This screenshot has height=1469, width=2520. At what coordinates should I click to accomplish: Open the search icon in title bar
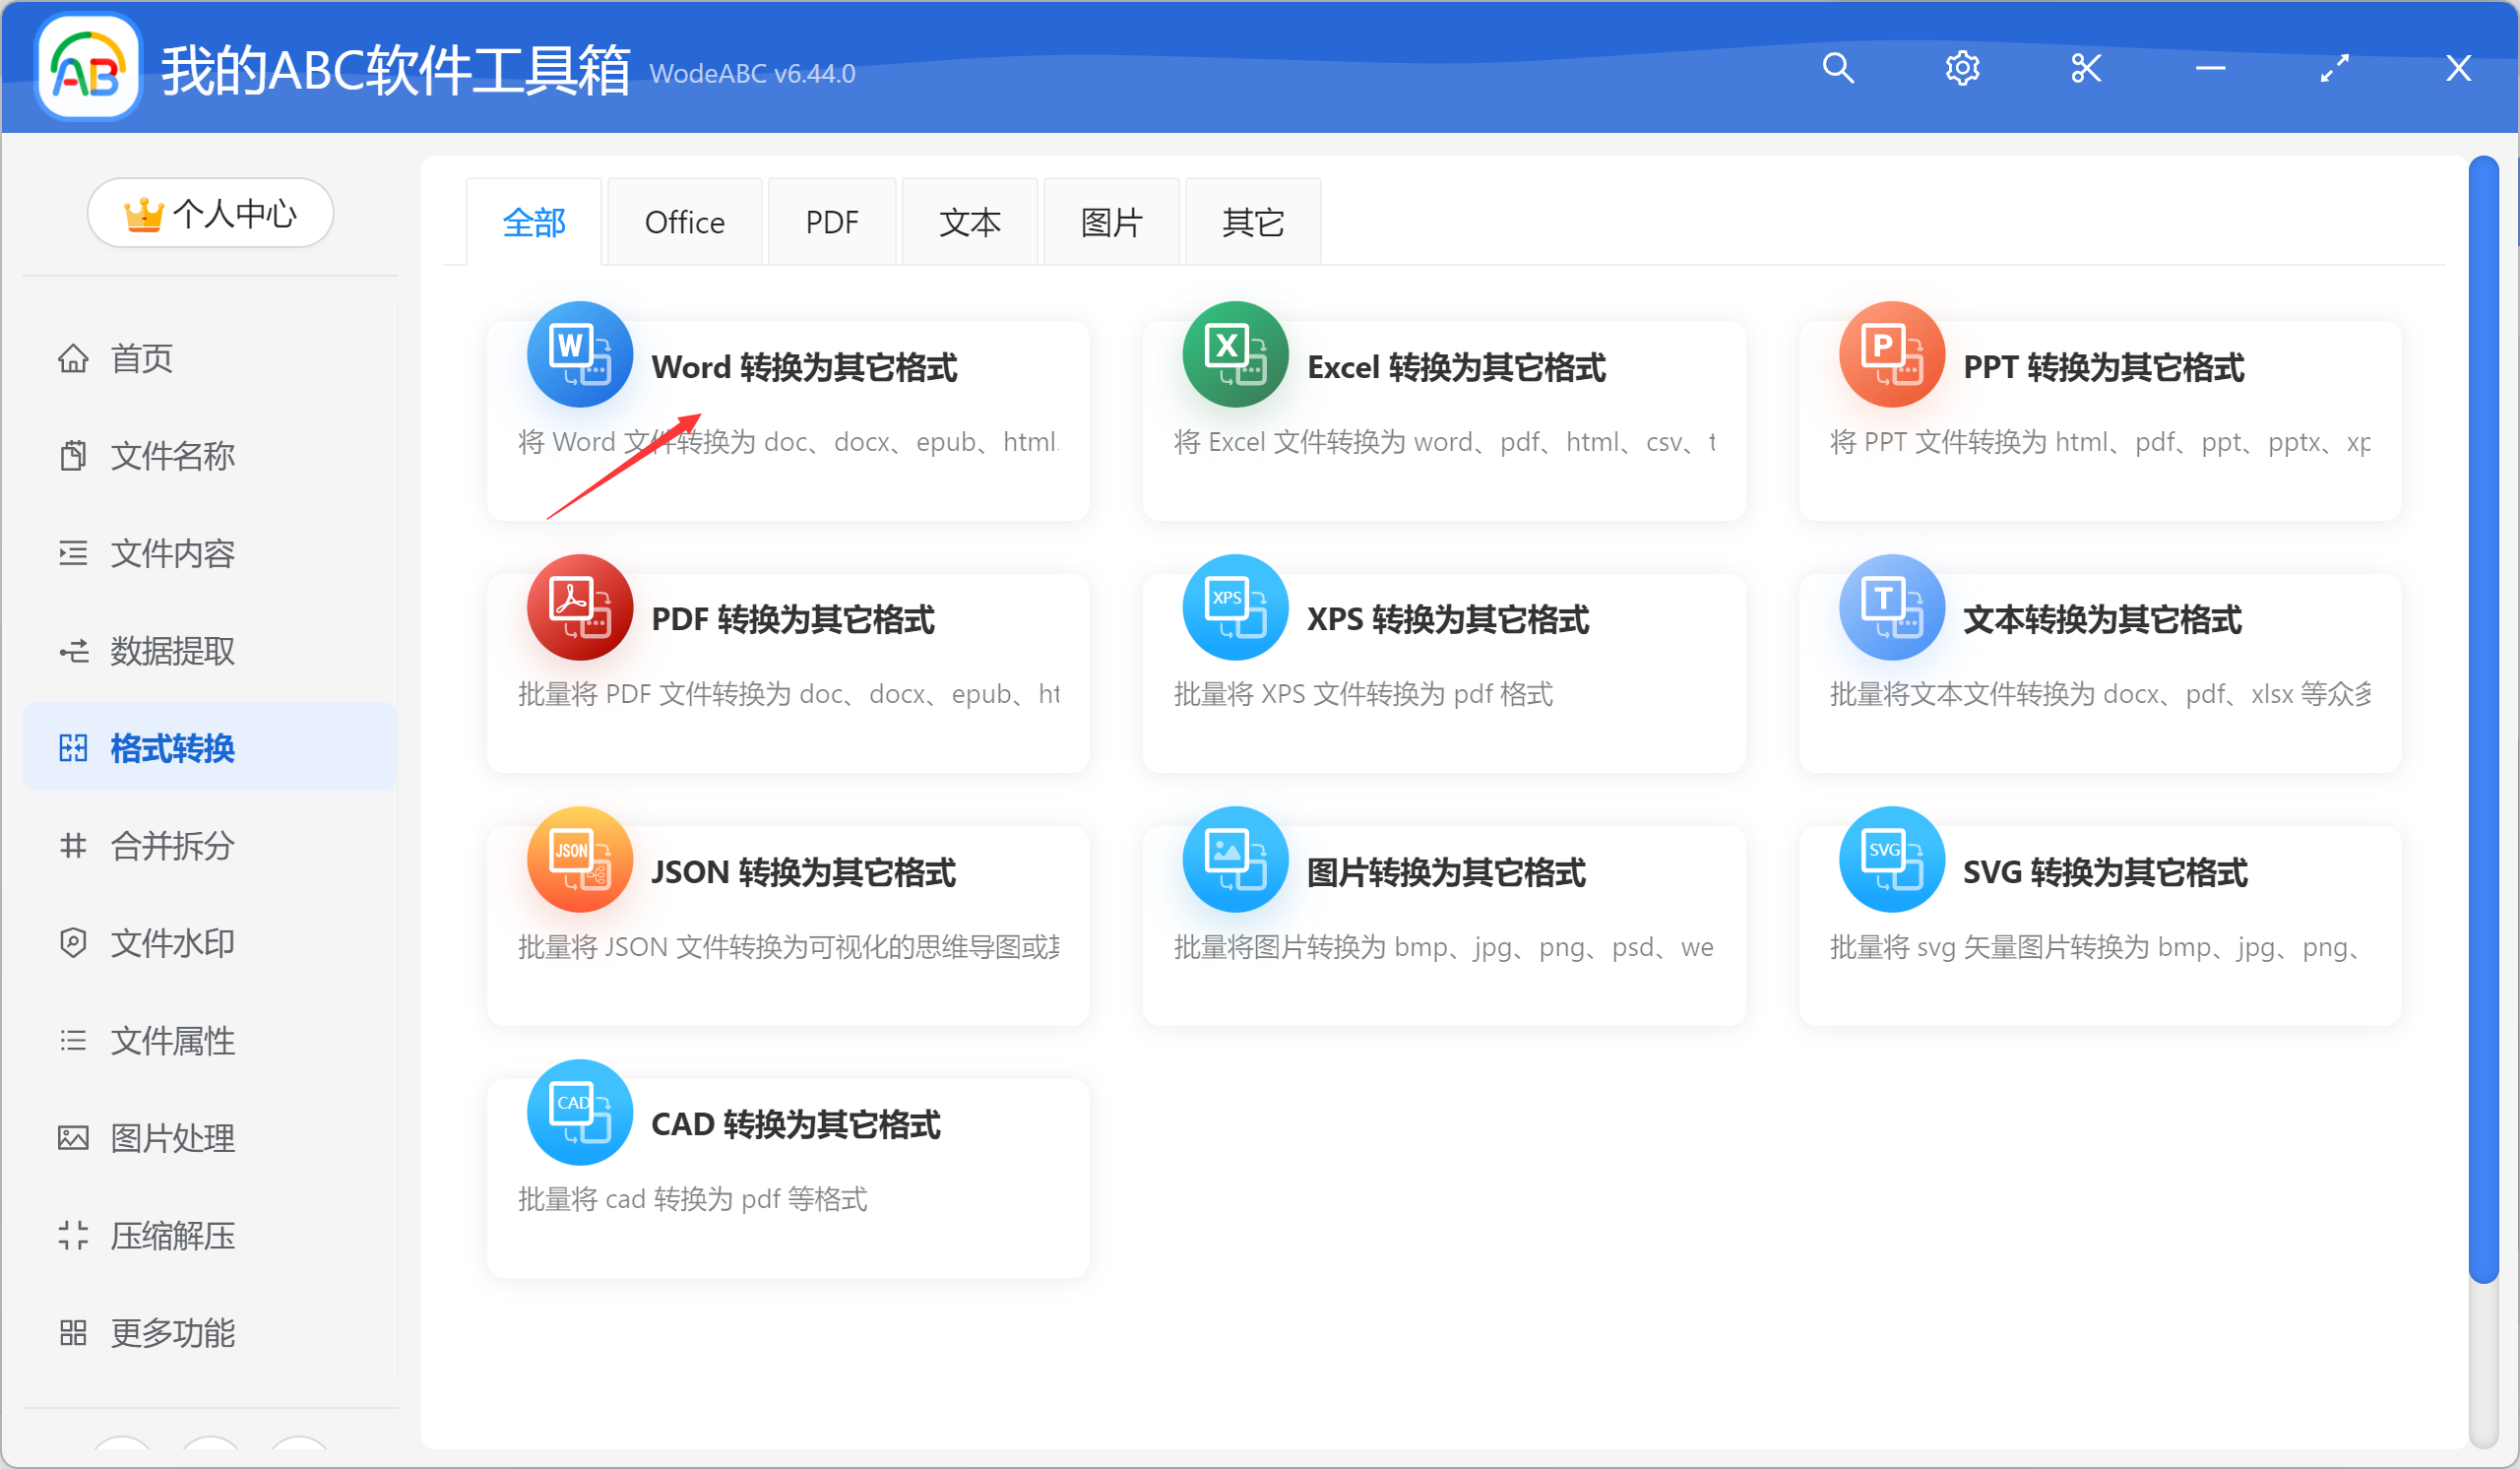(x=1839, y=67)
